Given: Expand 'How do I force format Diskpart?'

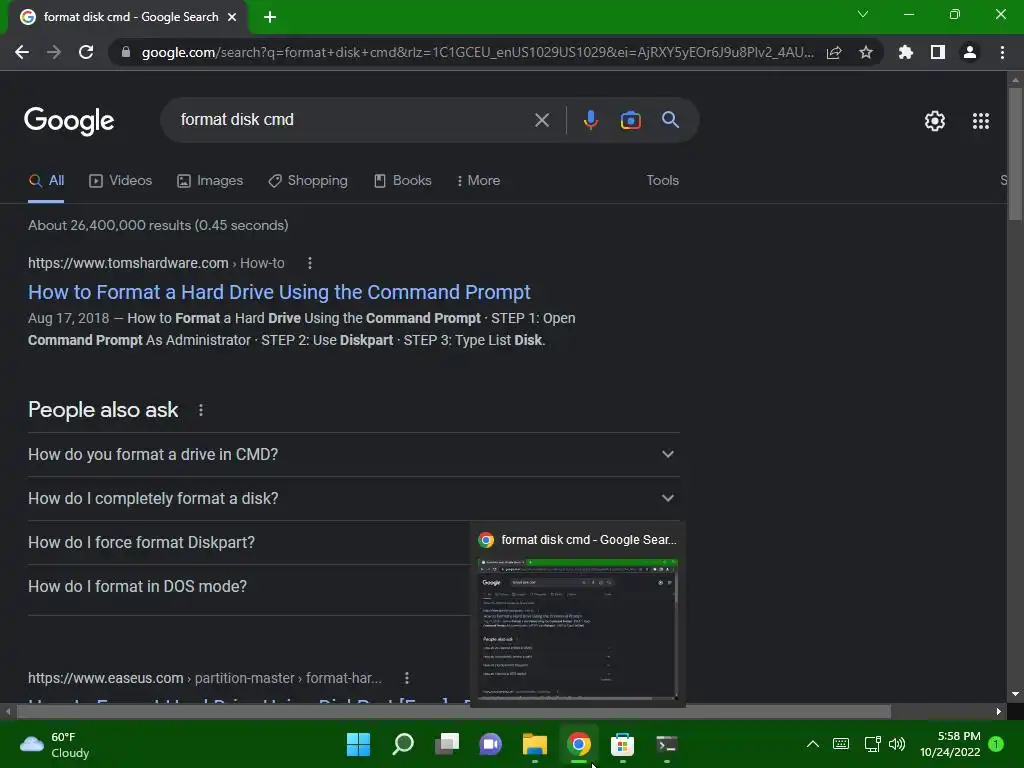Looking at the screenshot, I should pos(248,543).
